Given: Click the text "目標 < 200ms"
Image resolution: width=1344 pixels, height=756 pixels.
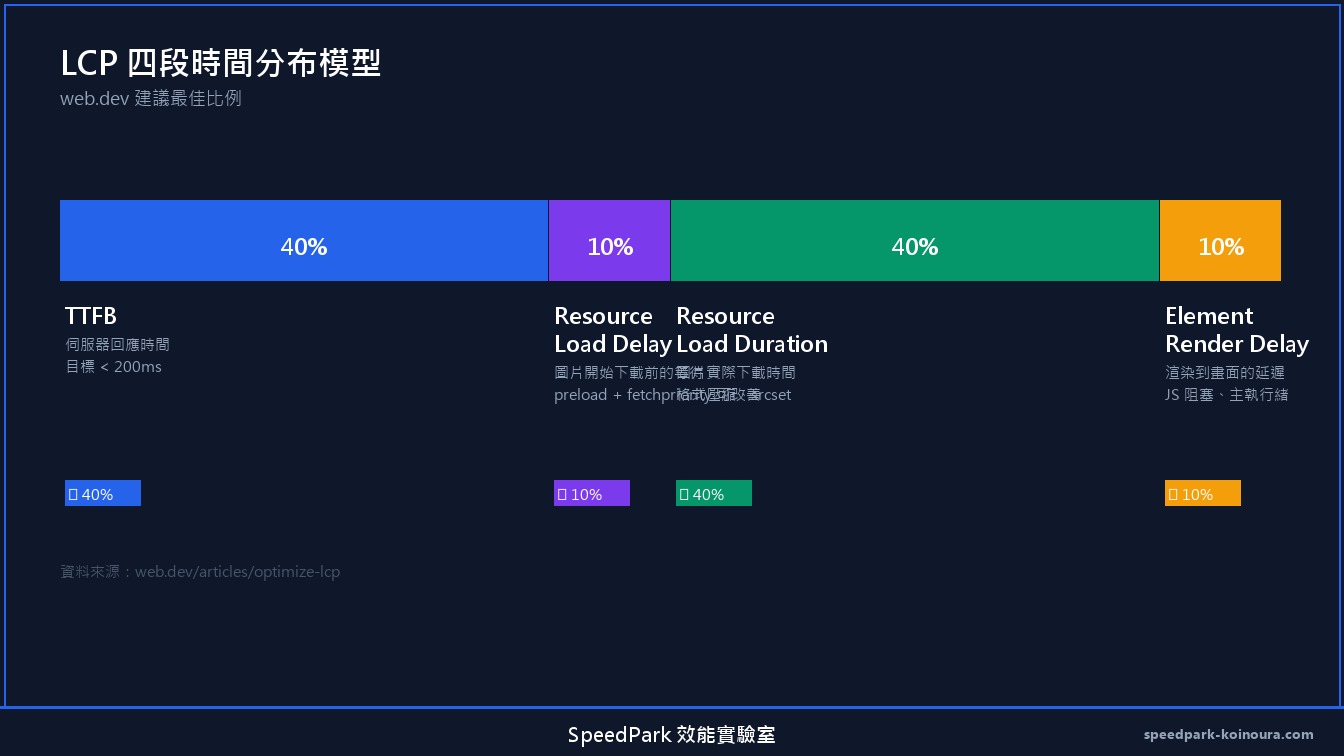Looking at the screenshot, I should coord(113,367).
